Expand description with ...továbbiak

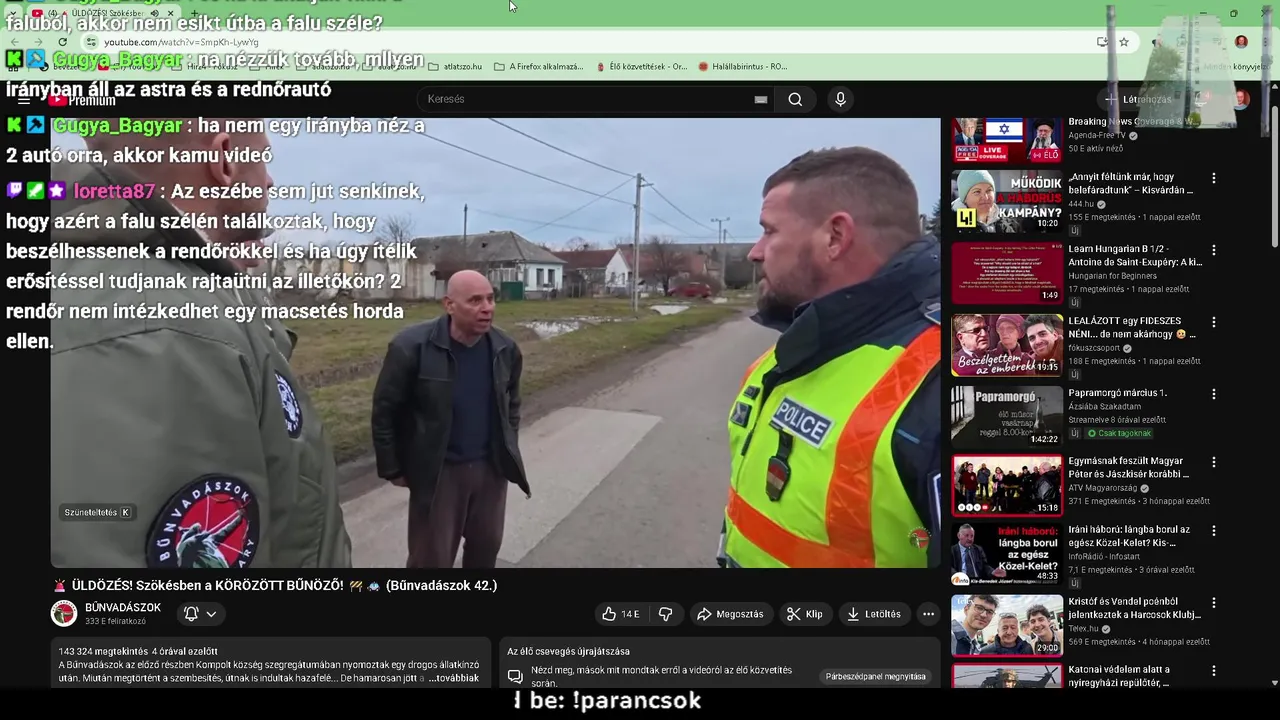tap(453, 678)
